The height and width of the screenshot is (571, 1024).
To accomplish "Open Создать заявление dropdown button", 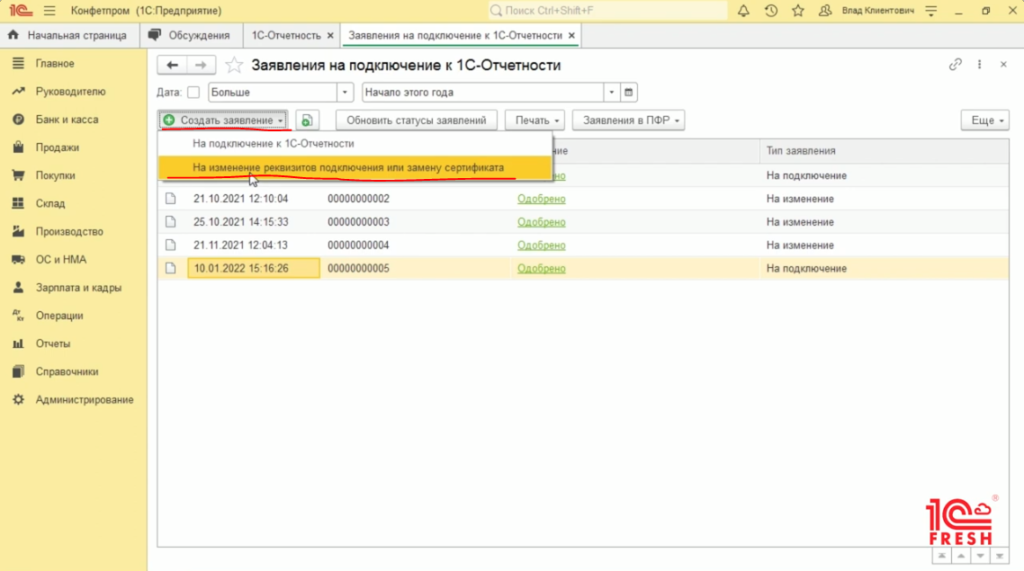I will pyautogui.click(x=223, y=120).
